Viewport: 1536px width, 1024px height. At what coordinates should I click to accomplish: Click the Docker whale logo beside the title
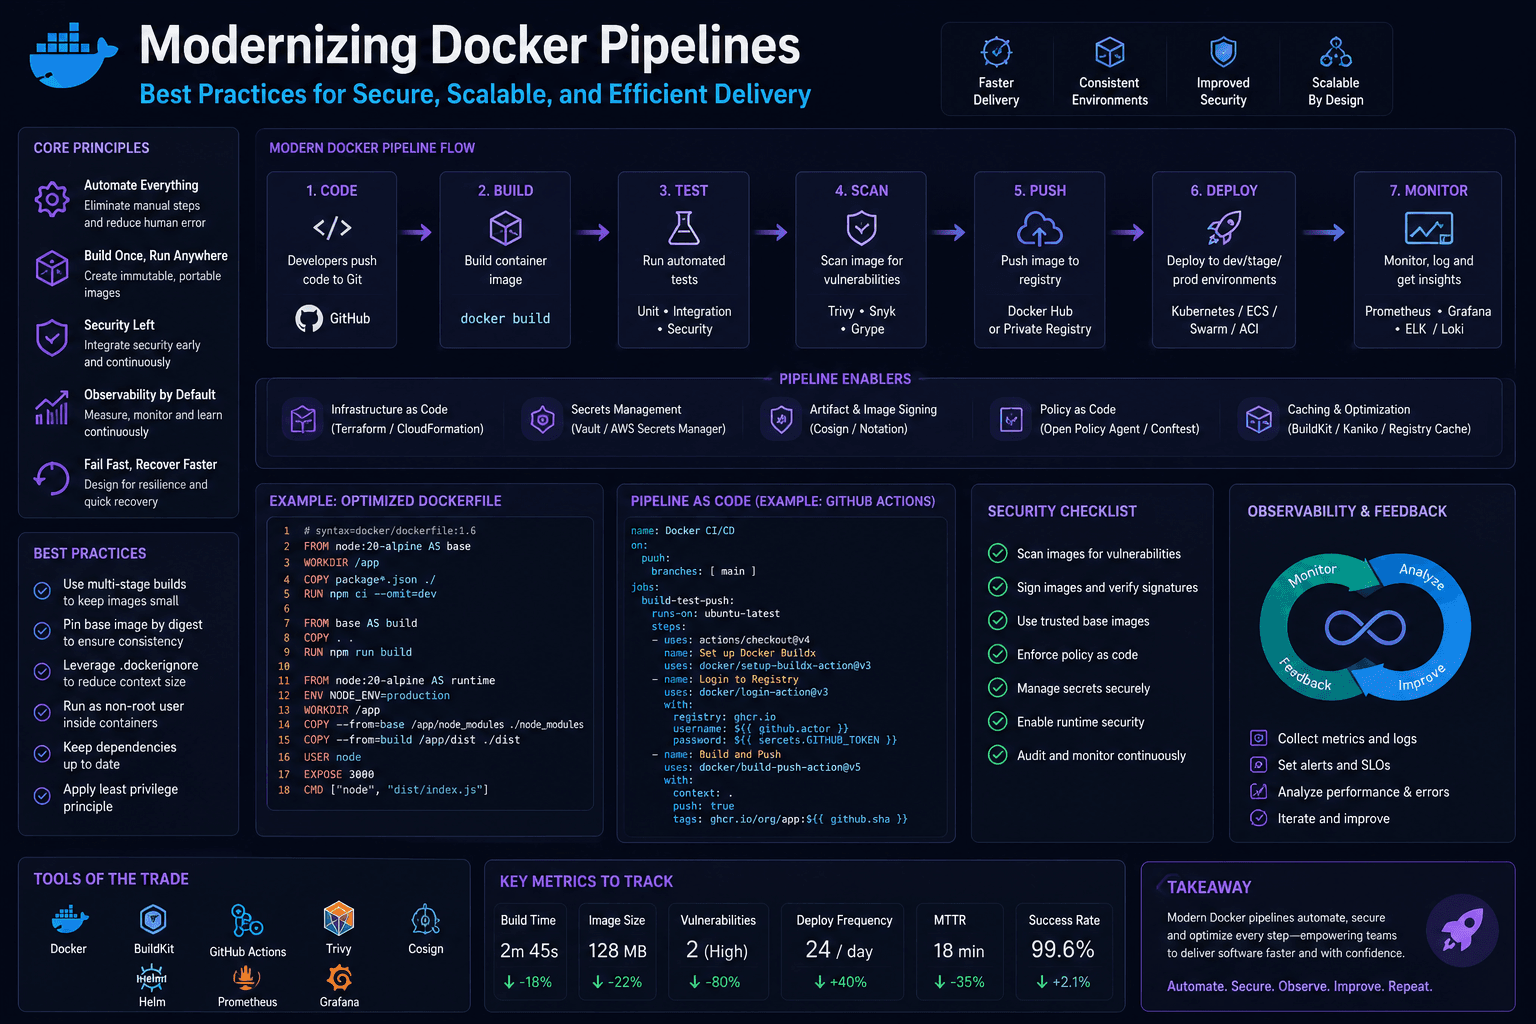coord(73,58)
